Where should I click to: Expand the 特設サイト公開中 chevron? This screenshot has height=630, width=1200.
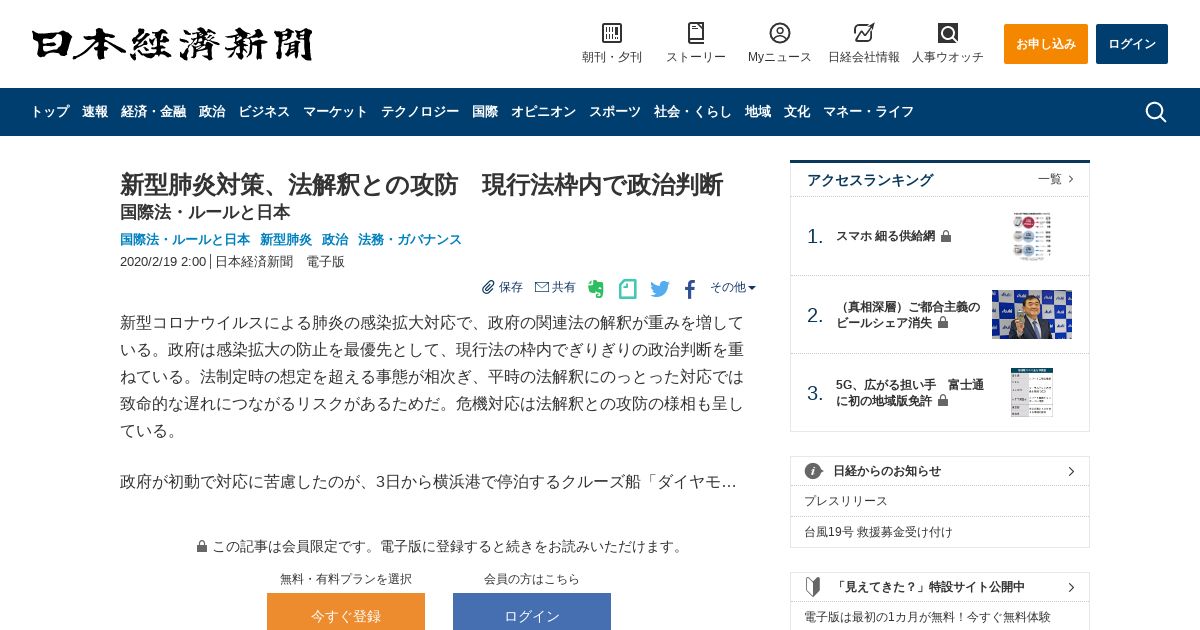click(x=1071, y=587)
